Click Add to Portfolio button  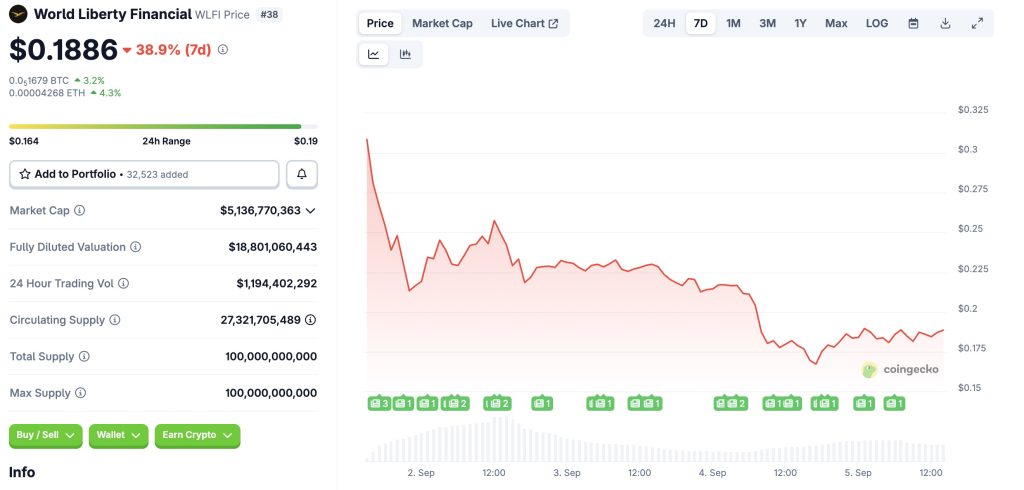click(144, 174)
